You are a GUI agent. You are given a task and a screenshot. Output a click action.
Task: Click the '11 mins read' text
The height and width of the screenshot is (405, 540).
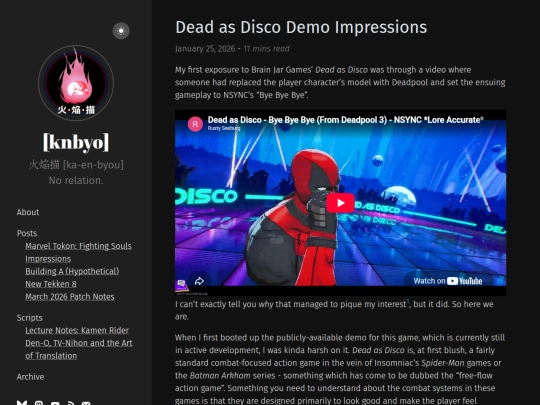(x=267, y=49)
